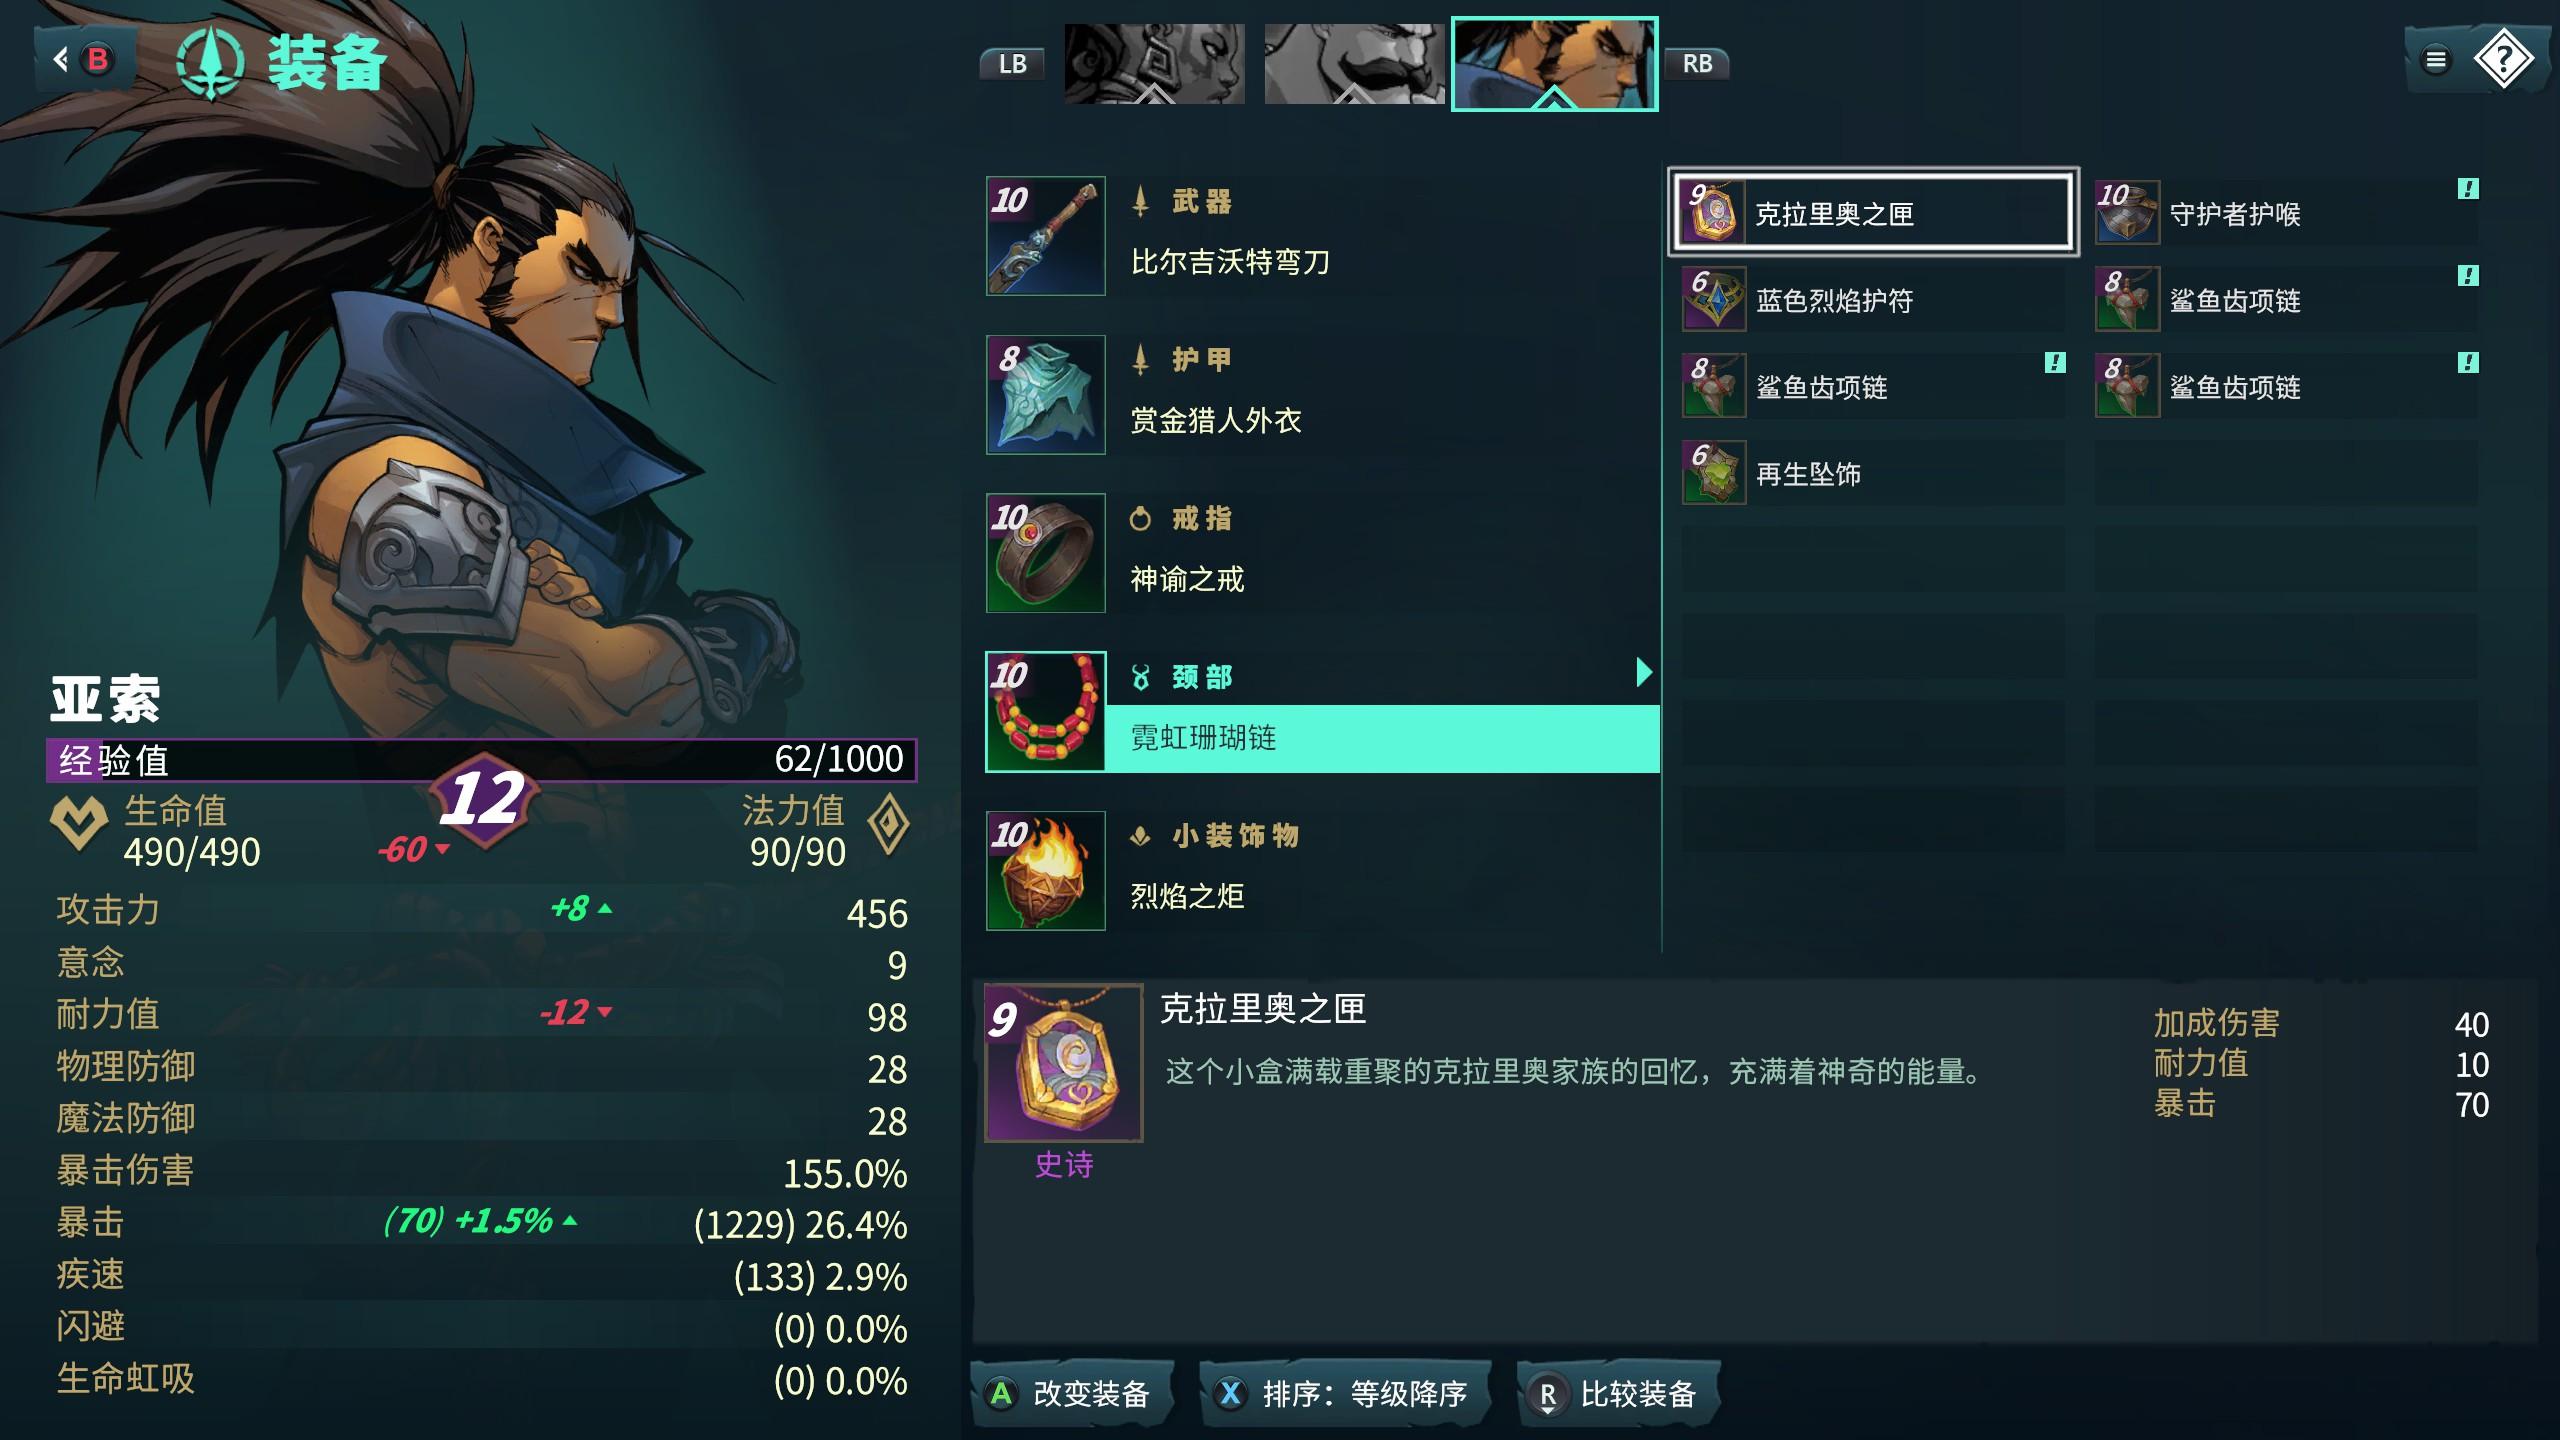The height and width of the screenshot is (1440, 2560).
Task: Select the 比尔吉沃特弯刀 weapon icon
Action: pos(1045,236)
